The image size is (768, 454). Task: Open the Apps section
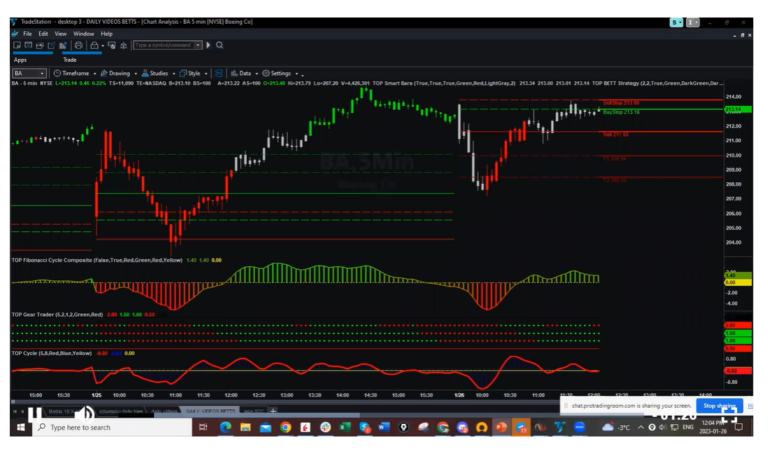[x=20, y=60]
